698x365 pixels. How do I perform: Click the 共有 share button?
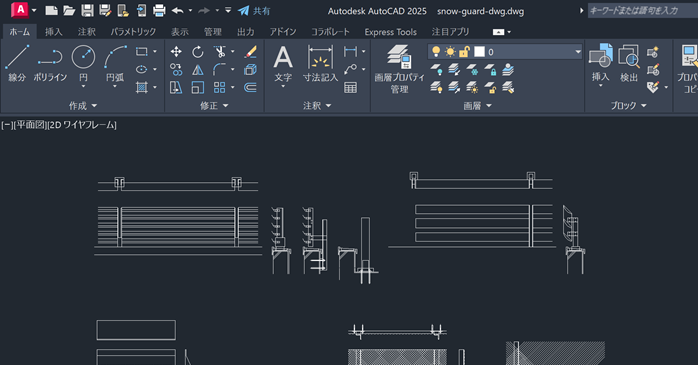click(x=254, y=11)
